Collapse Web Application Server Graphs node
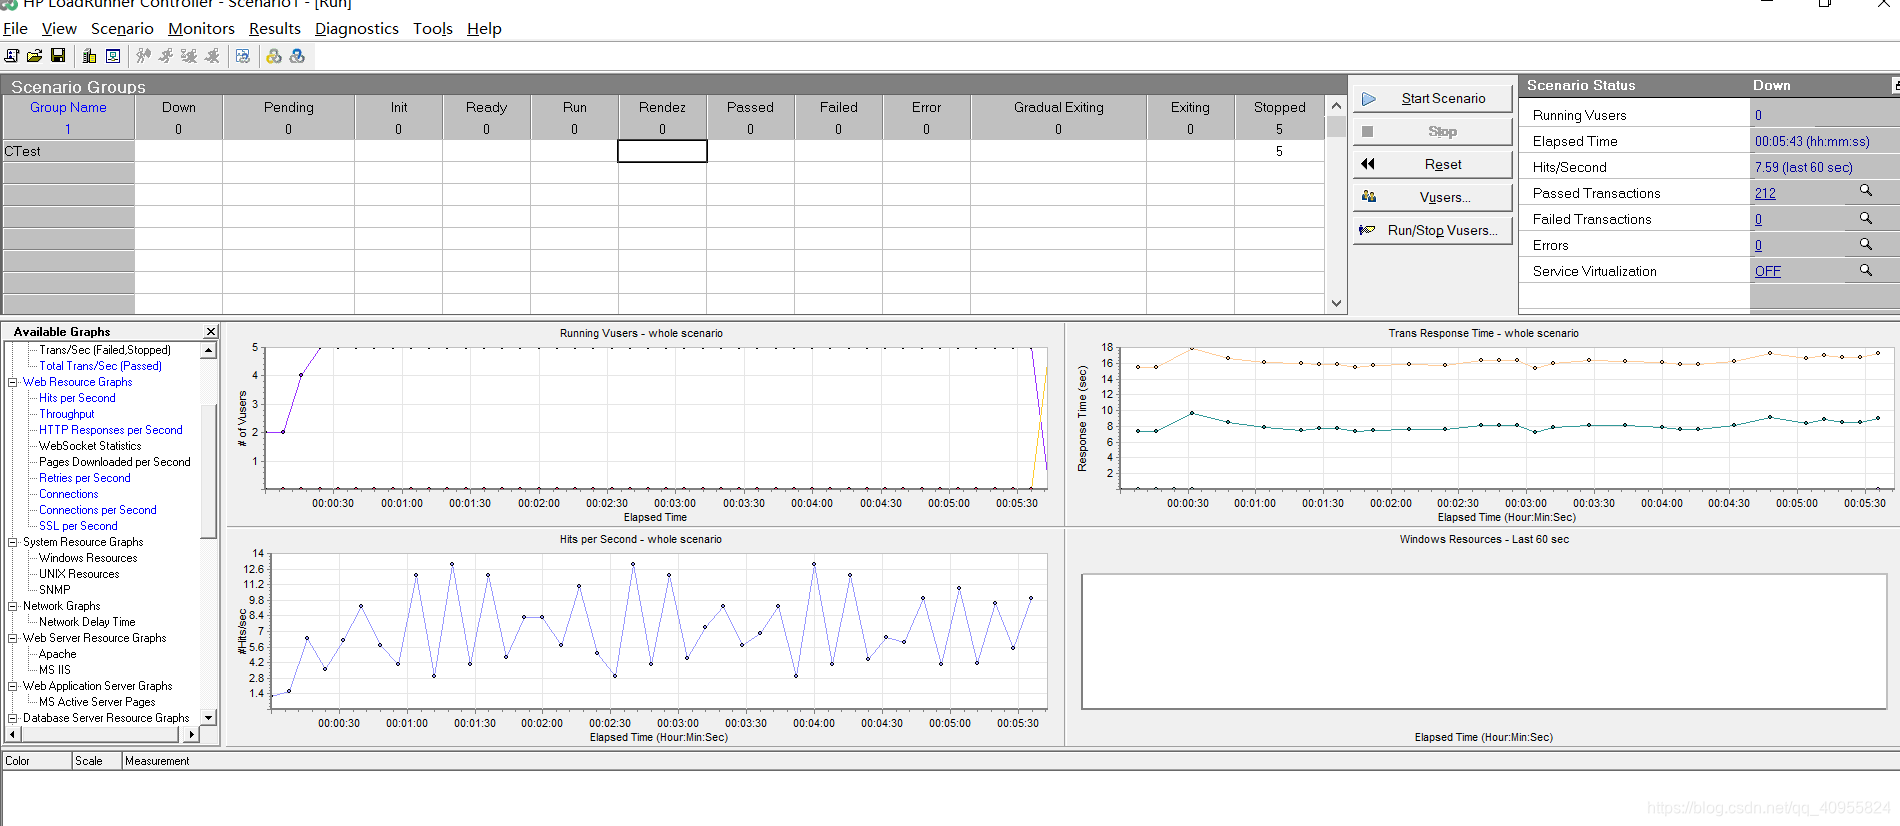The image size is (1900, 826). pos(13,686)
